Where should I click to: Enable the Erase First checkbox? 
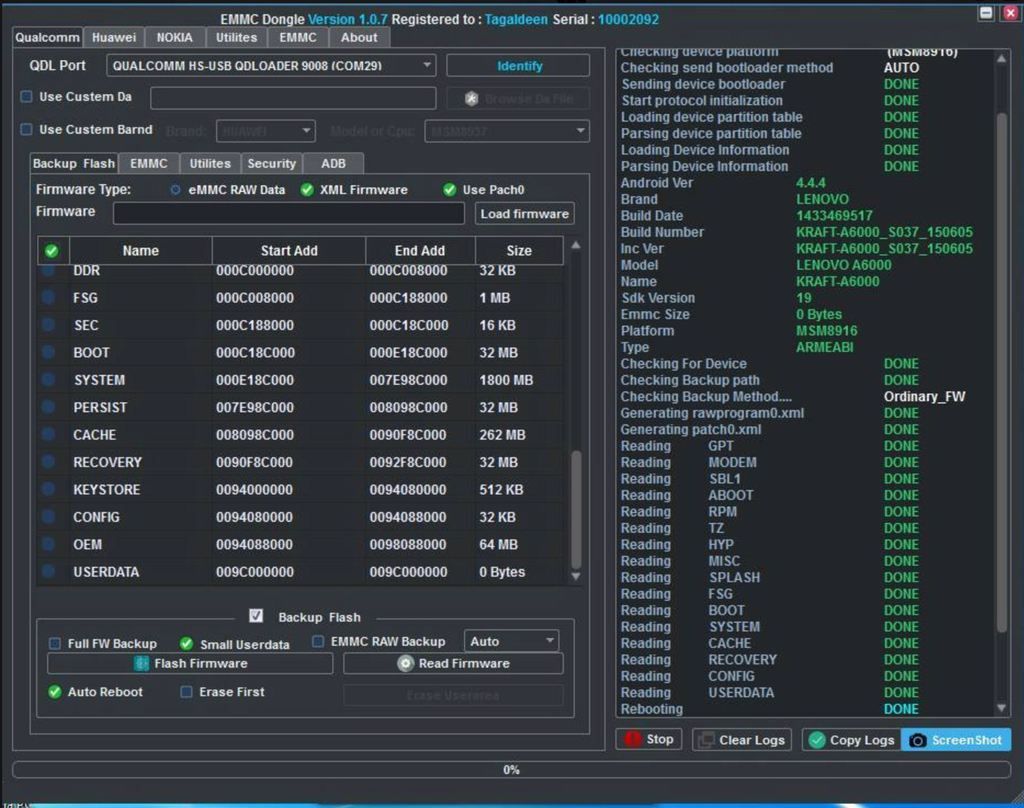click(186, 692)
